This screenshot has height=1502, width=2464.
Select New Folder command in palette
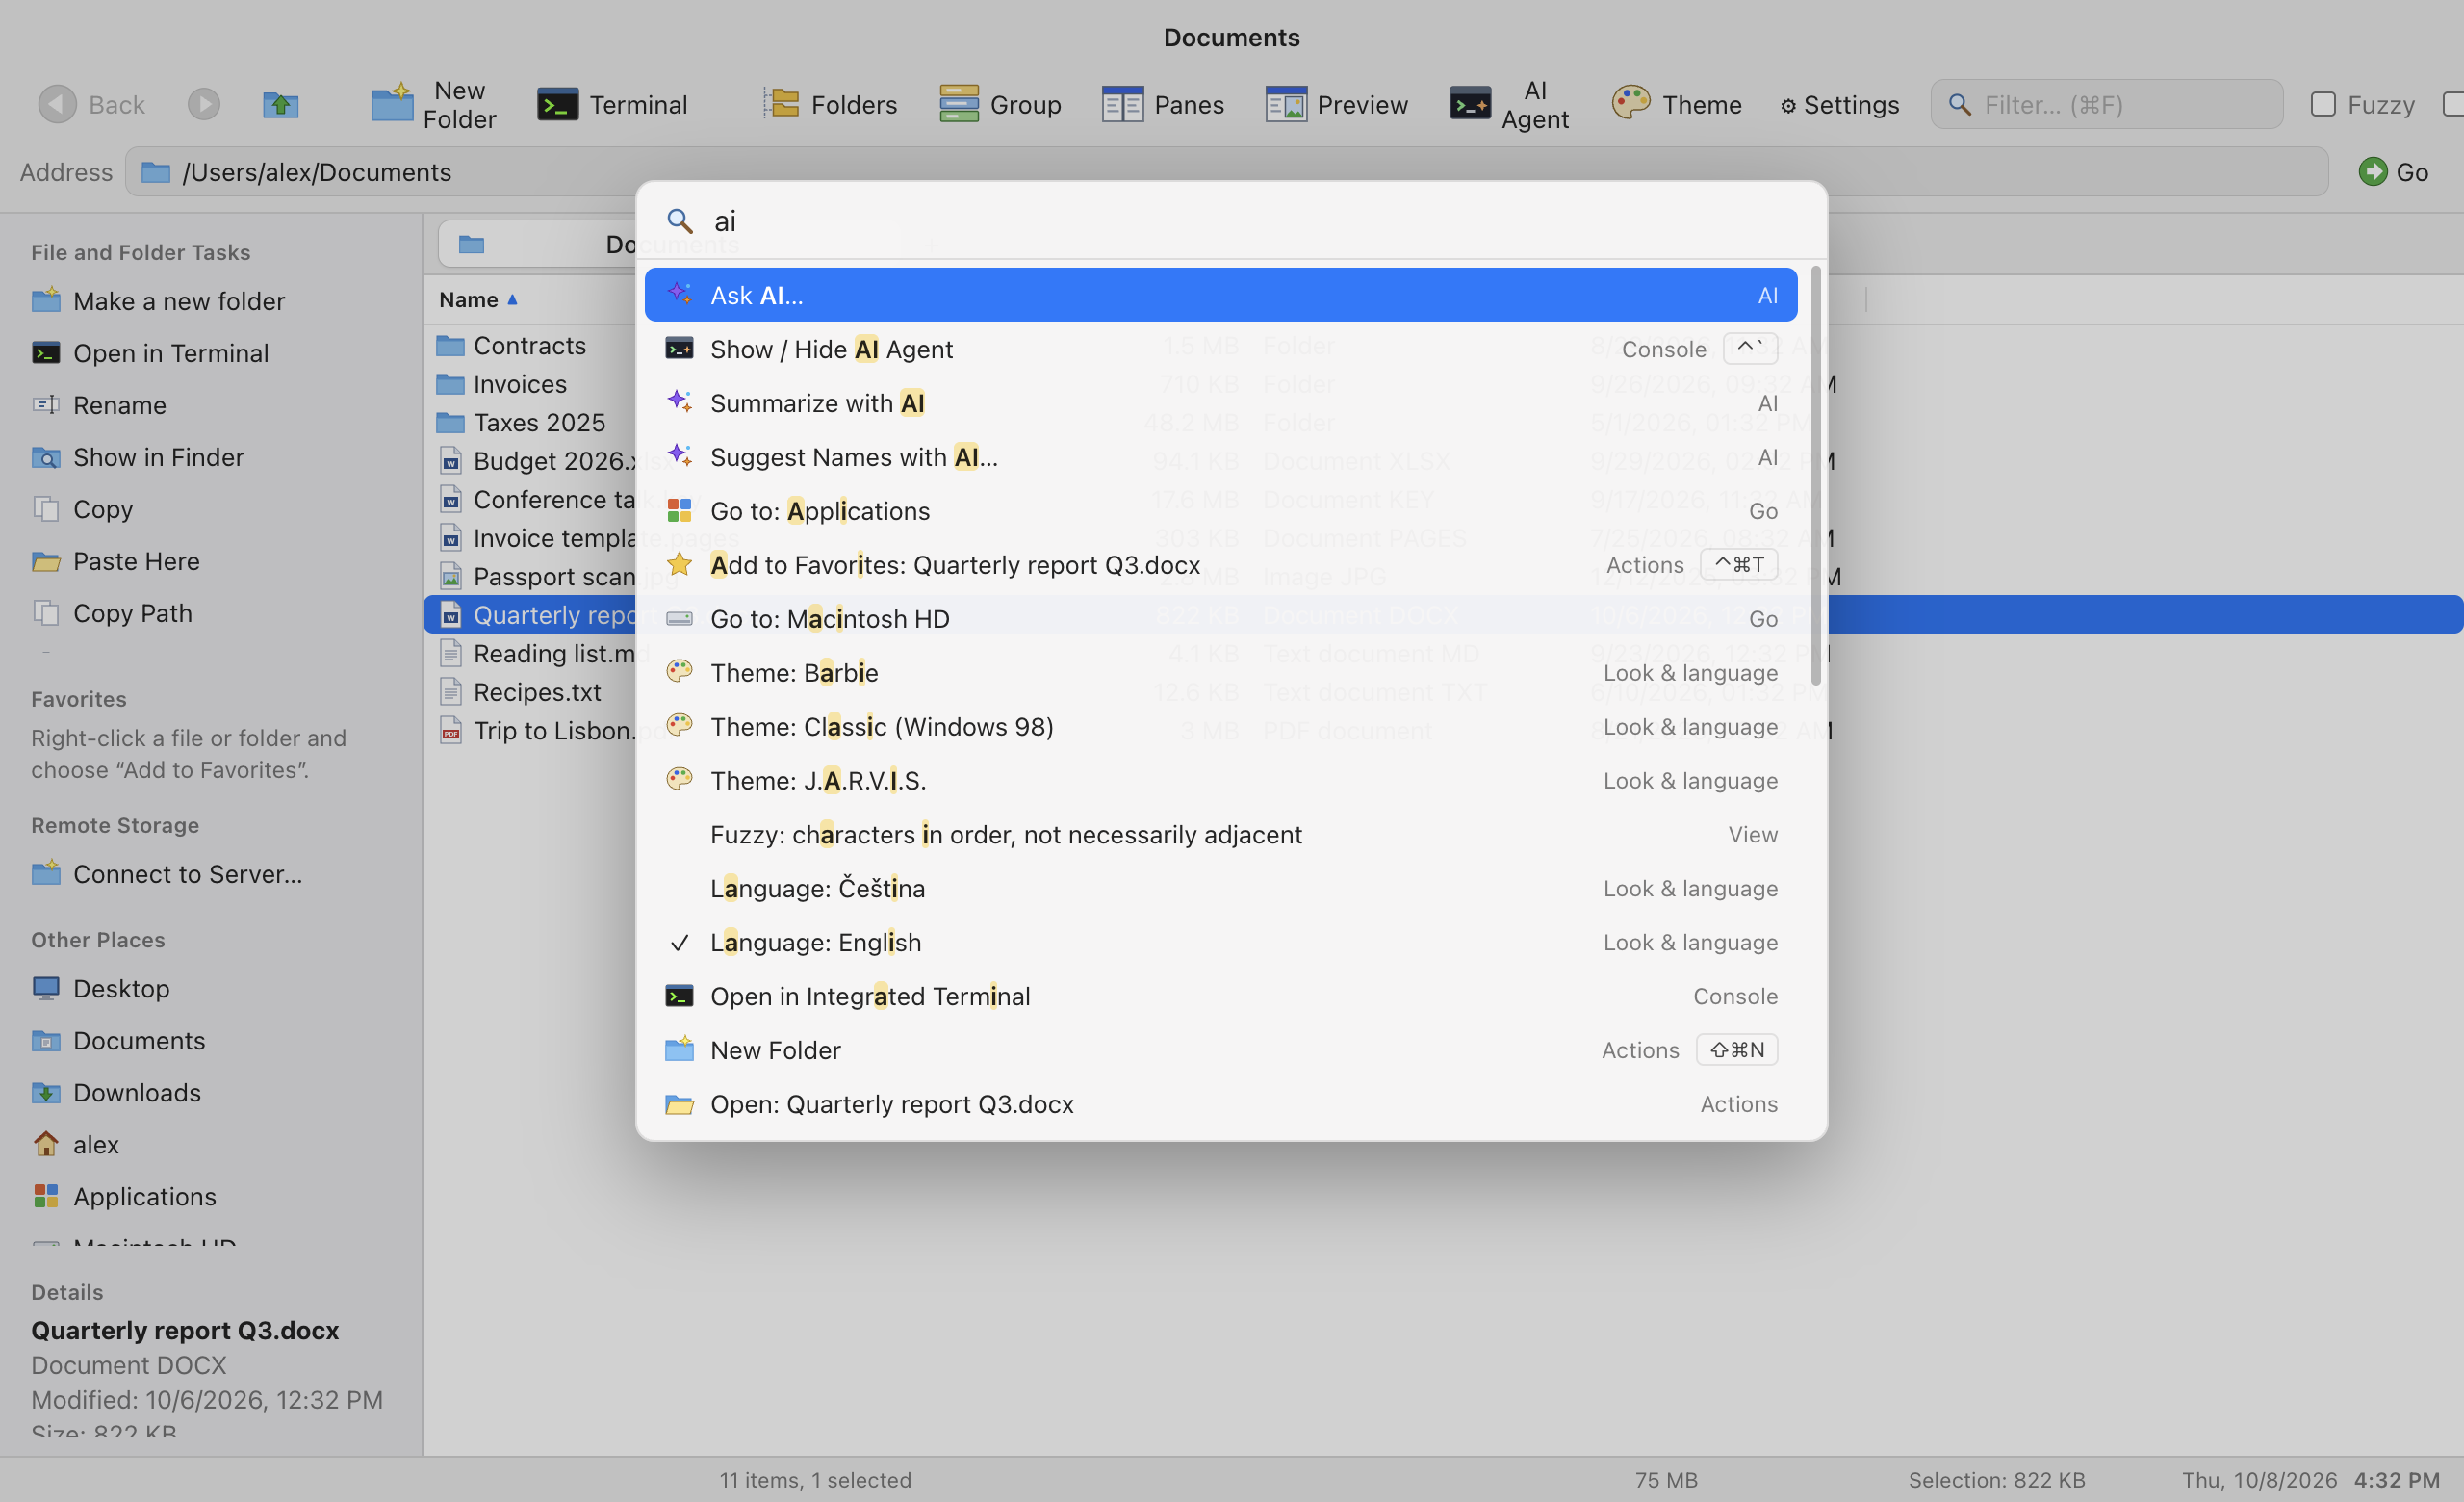(1220, 1050)
